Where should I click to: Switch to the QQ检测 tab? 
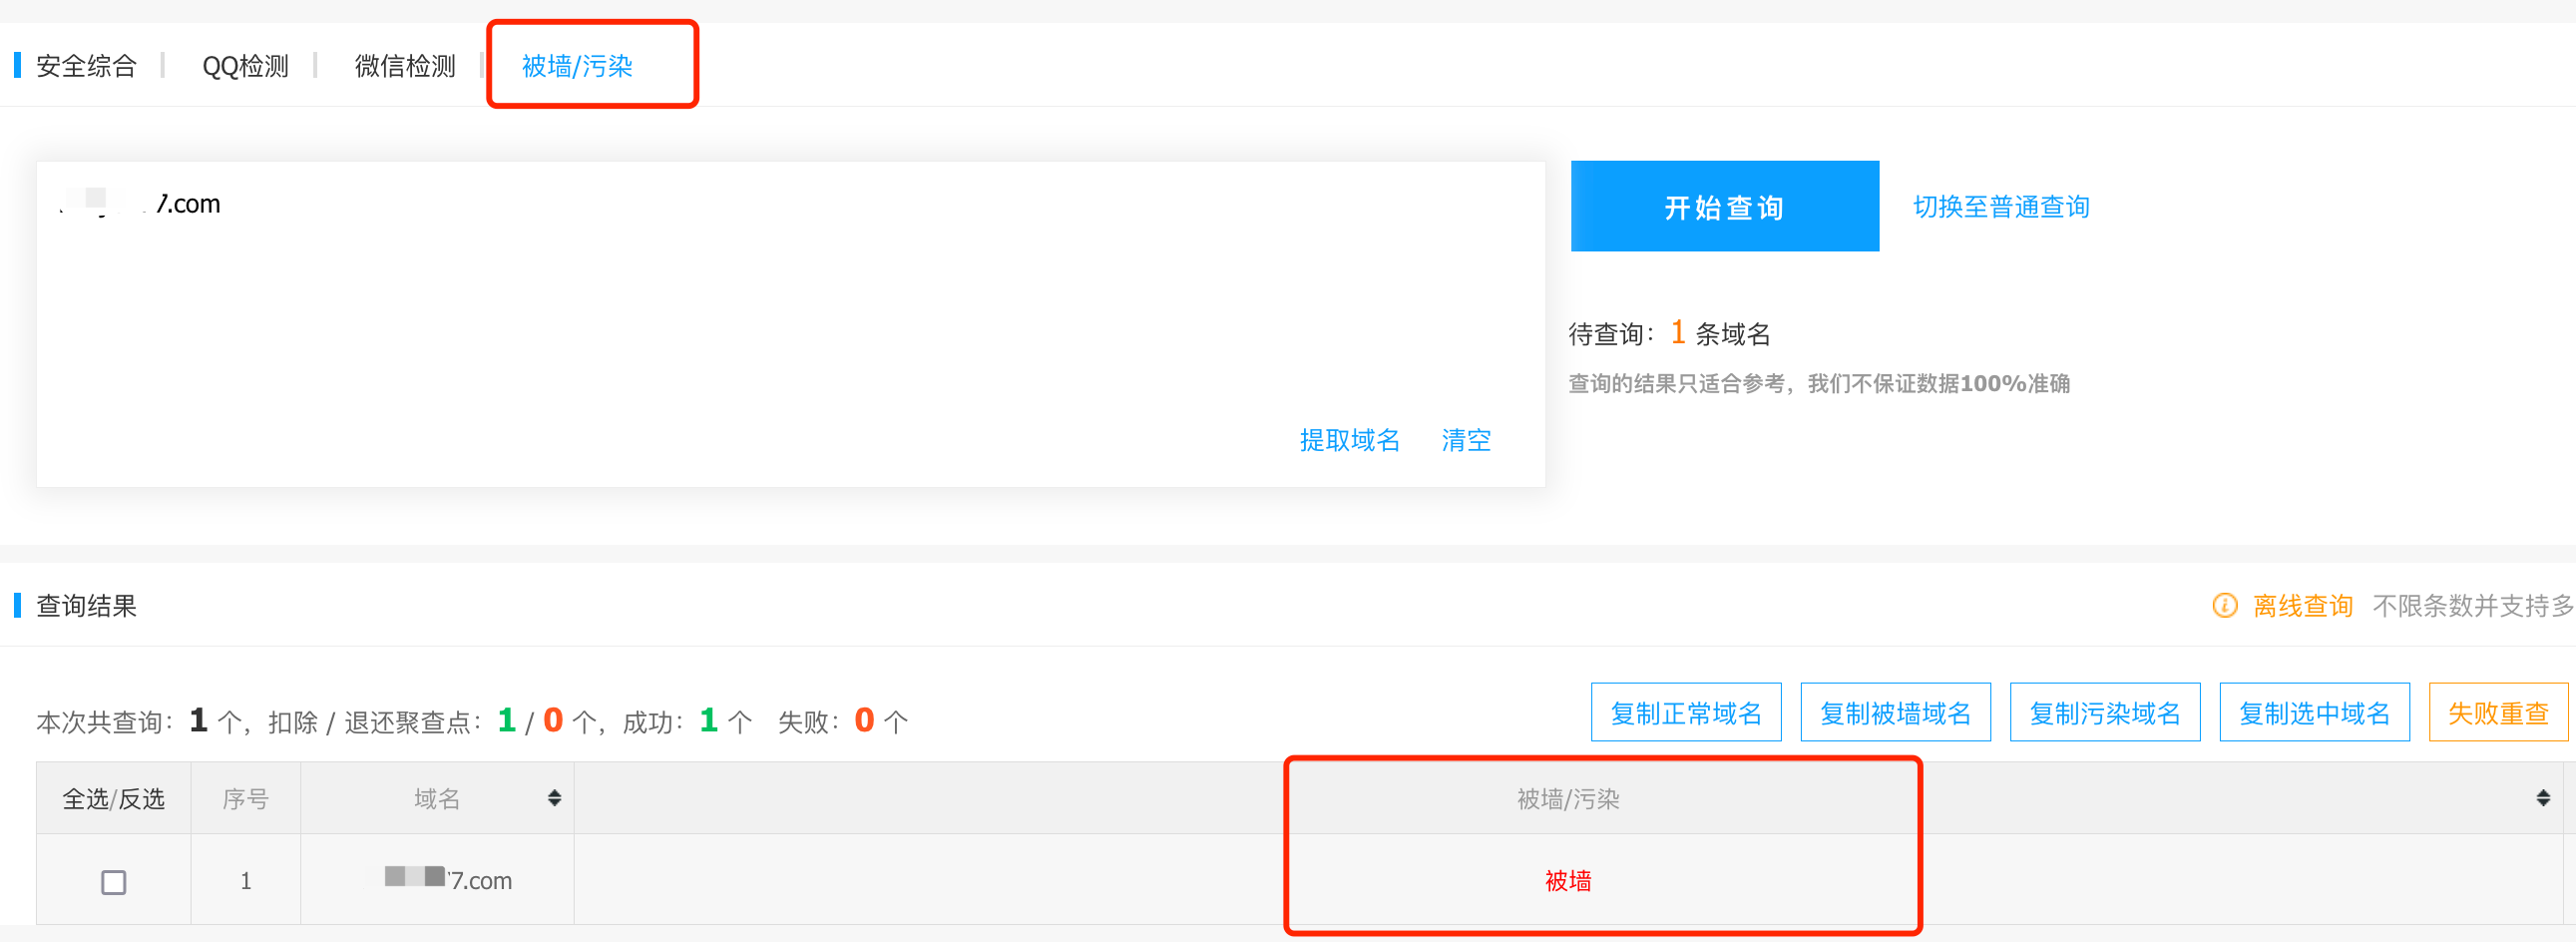(x=245, y=66)
